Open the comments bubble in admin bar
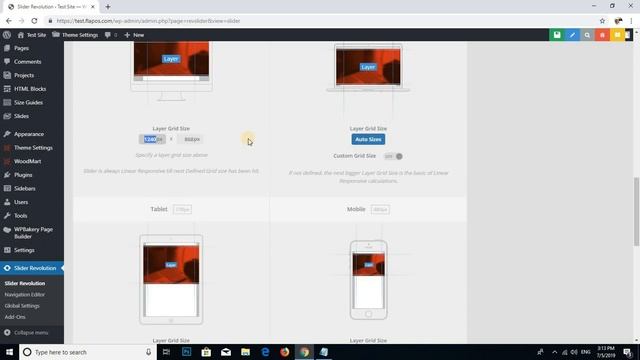Image resolution: width=640 pixels, height=360 pixels. pos(111,35)
